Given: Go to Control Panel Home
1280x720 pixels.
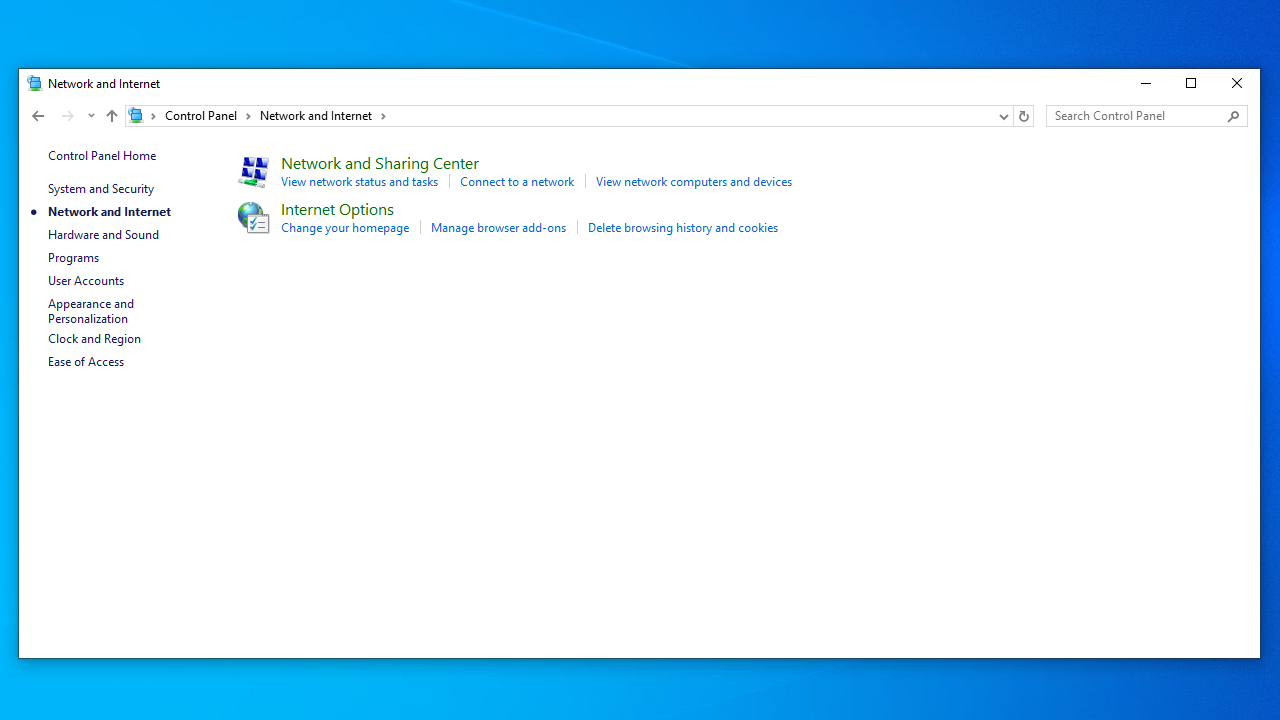Looking at the screenshot, I should [102, 156].
